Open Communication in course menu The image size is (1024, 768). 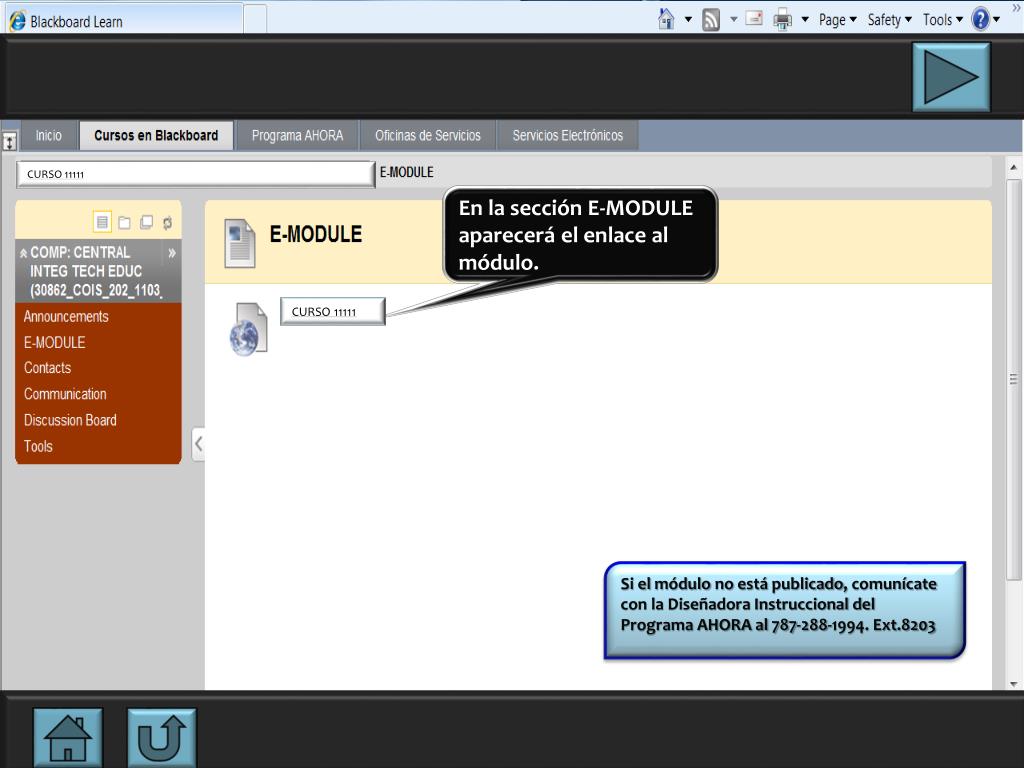point(65,394)
